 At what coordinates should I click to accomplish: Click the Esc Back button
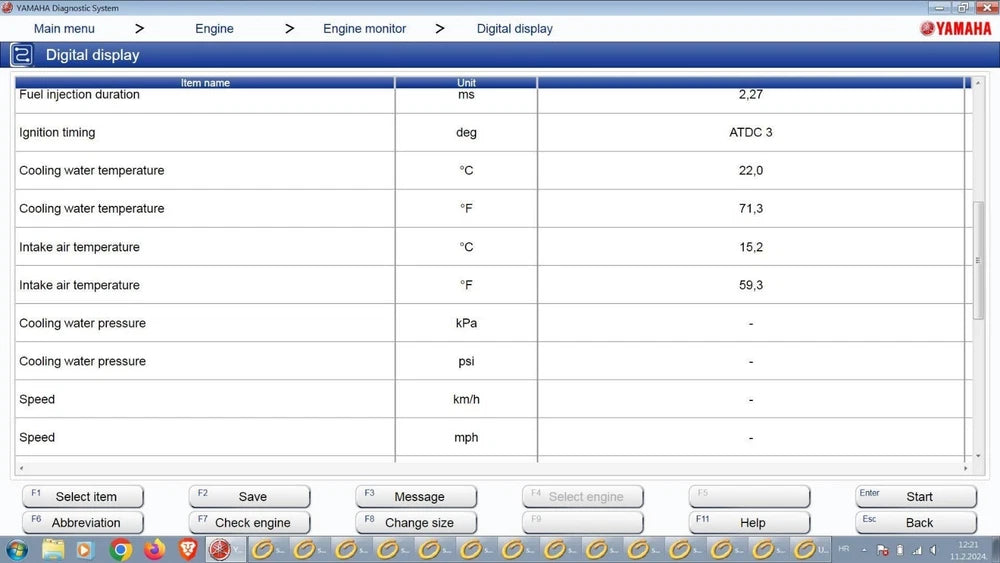pyautogui.click(x=916, y=522)
